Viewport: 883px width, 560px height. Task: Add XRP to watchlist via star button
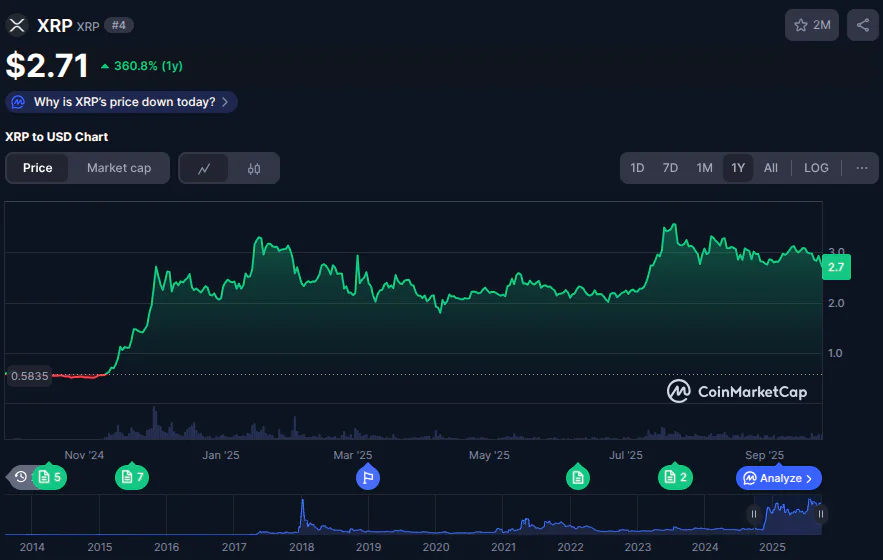[x=811, y=25]
